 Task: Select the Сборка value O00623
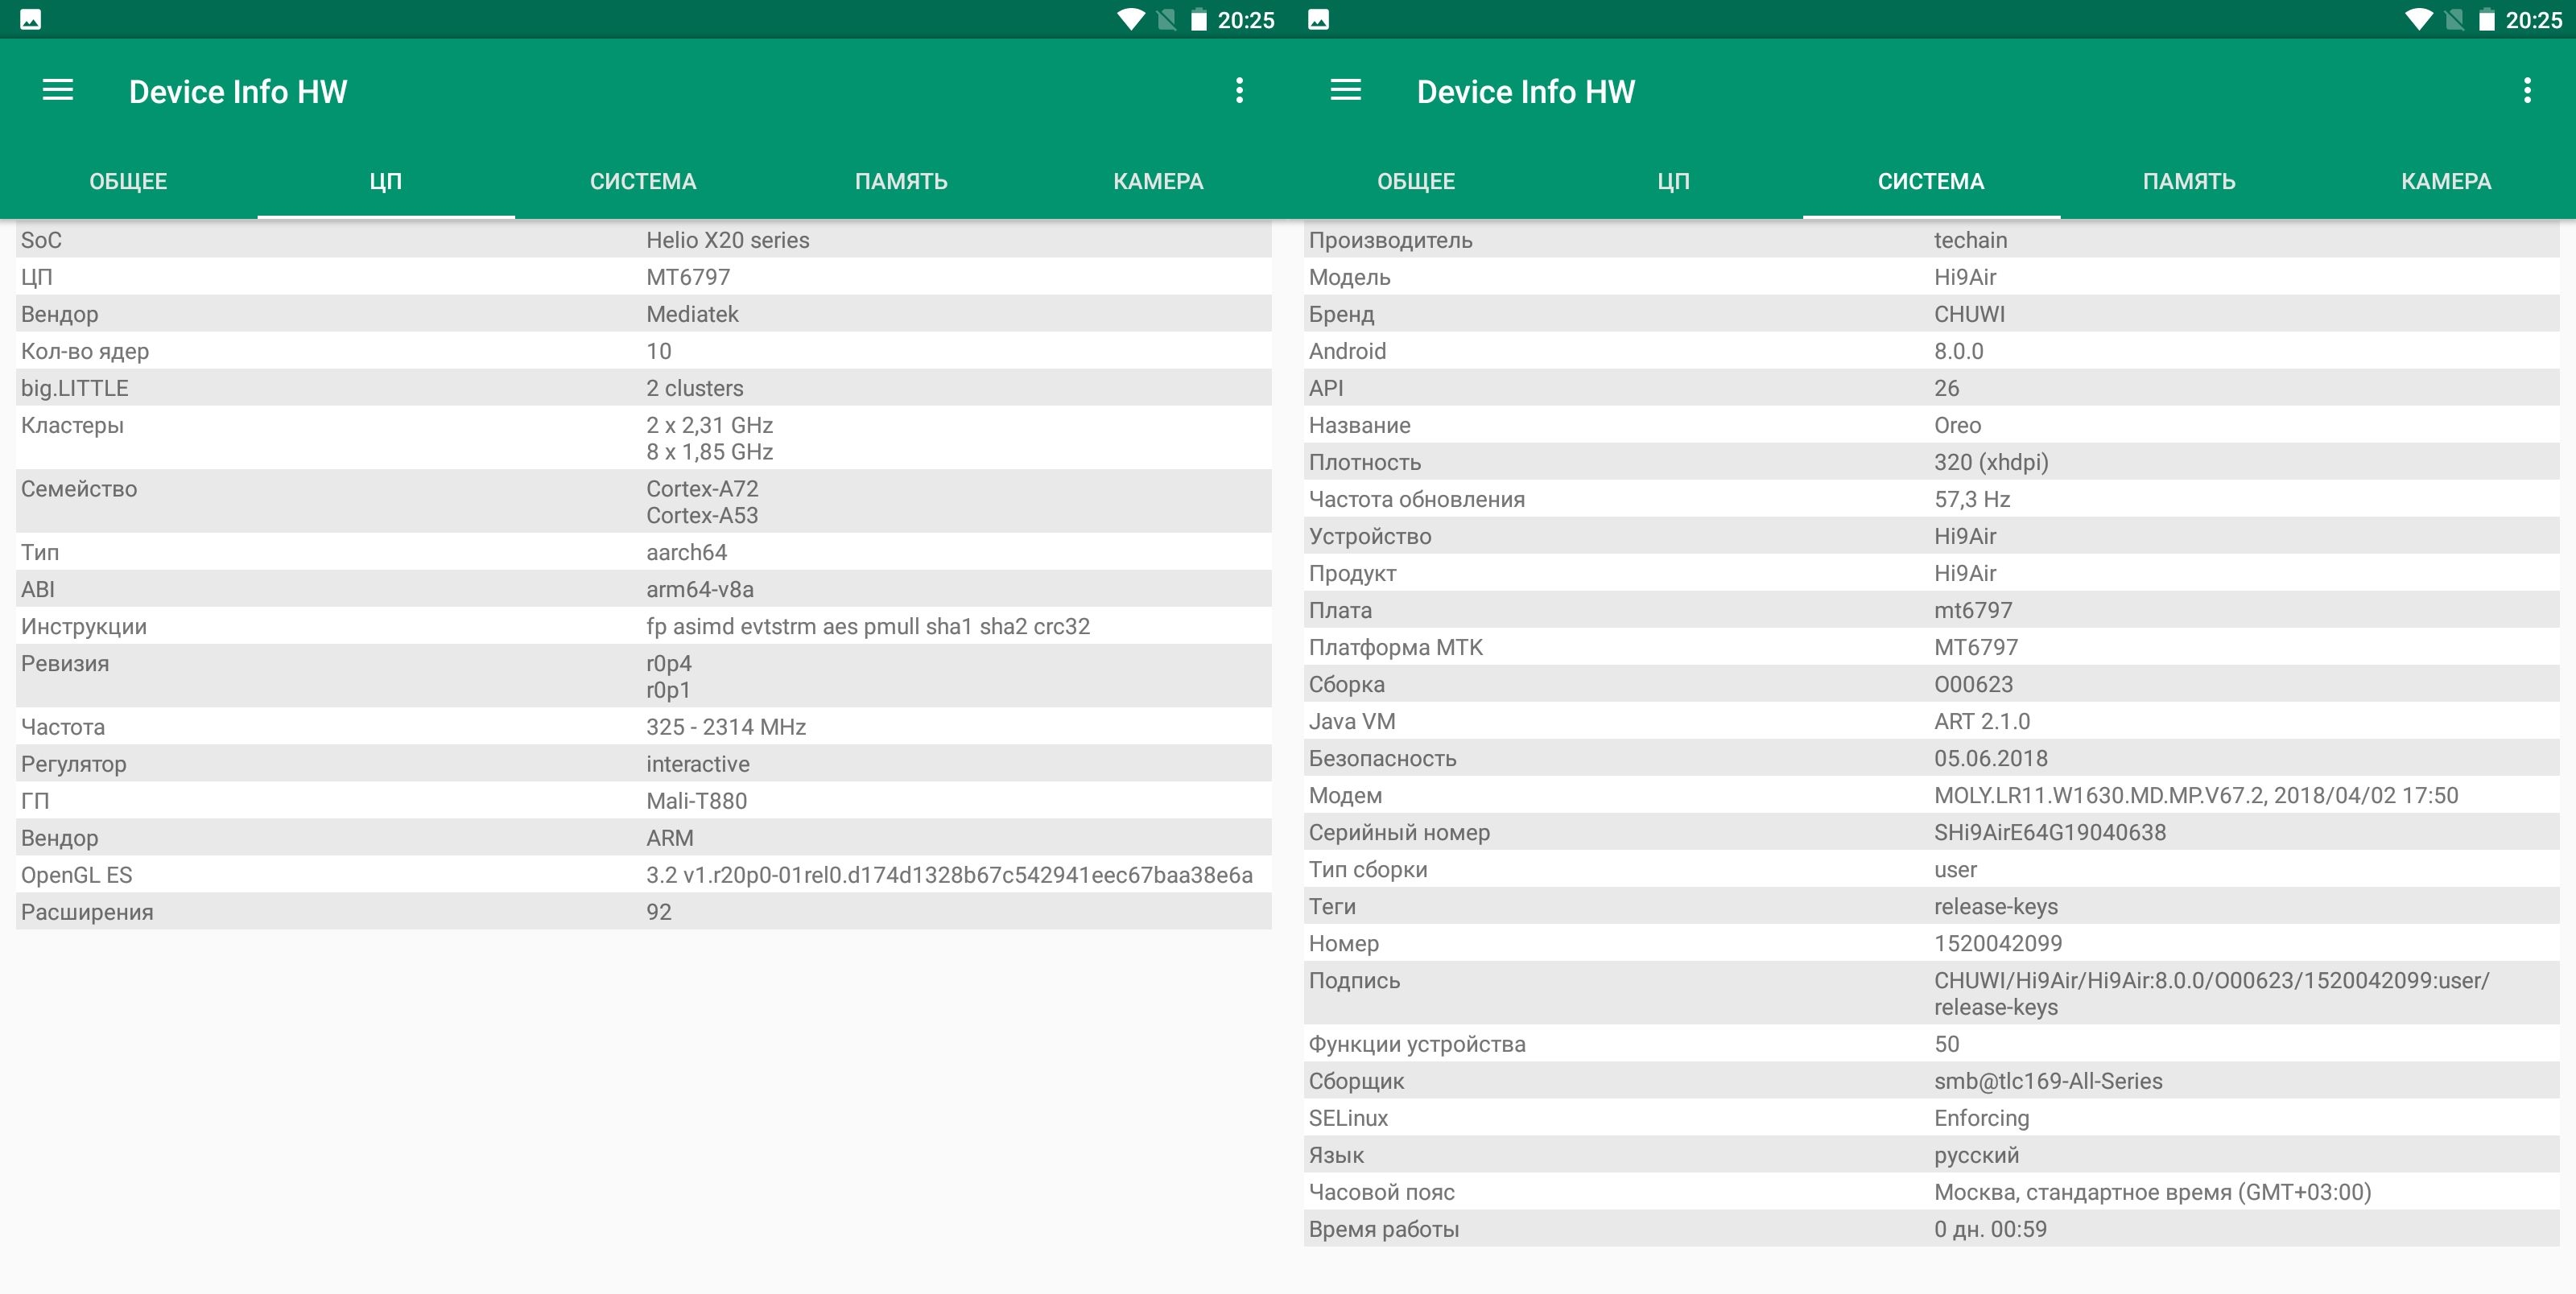pyautogui.click(x=1973, y=684)
